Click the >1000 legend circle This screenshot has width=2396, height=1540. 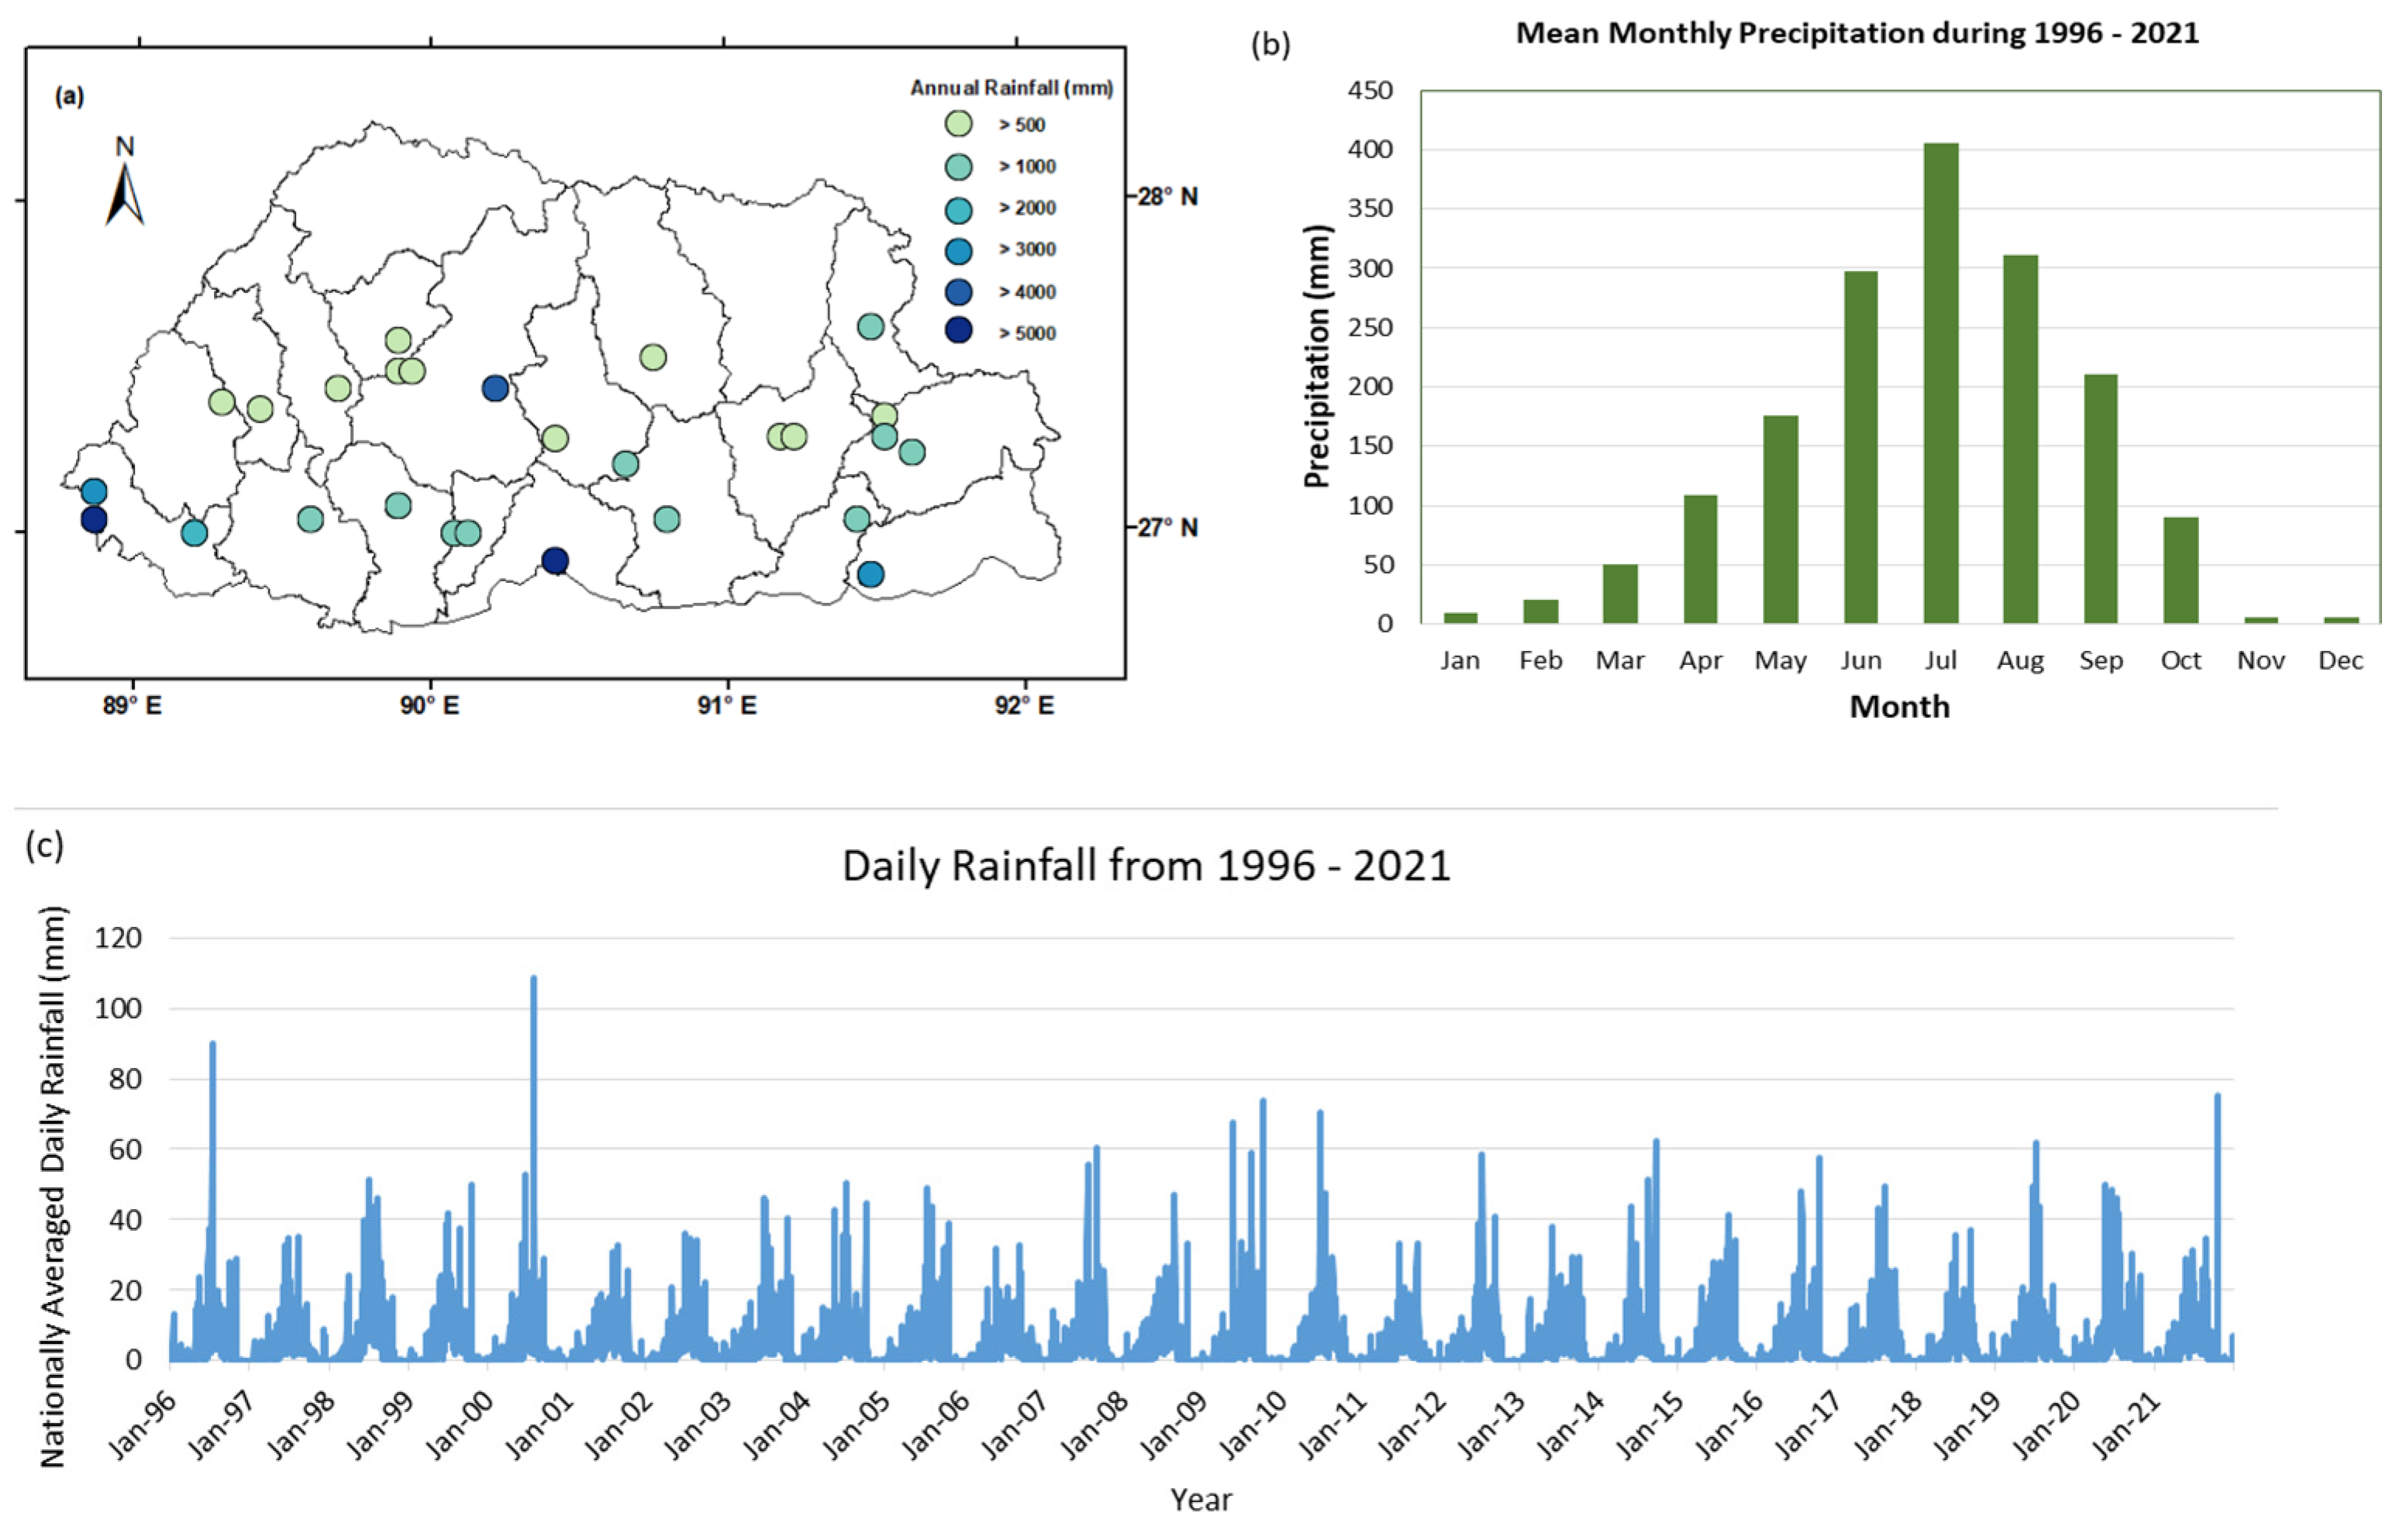point(958,166)
